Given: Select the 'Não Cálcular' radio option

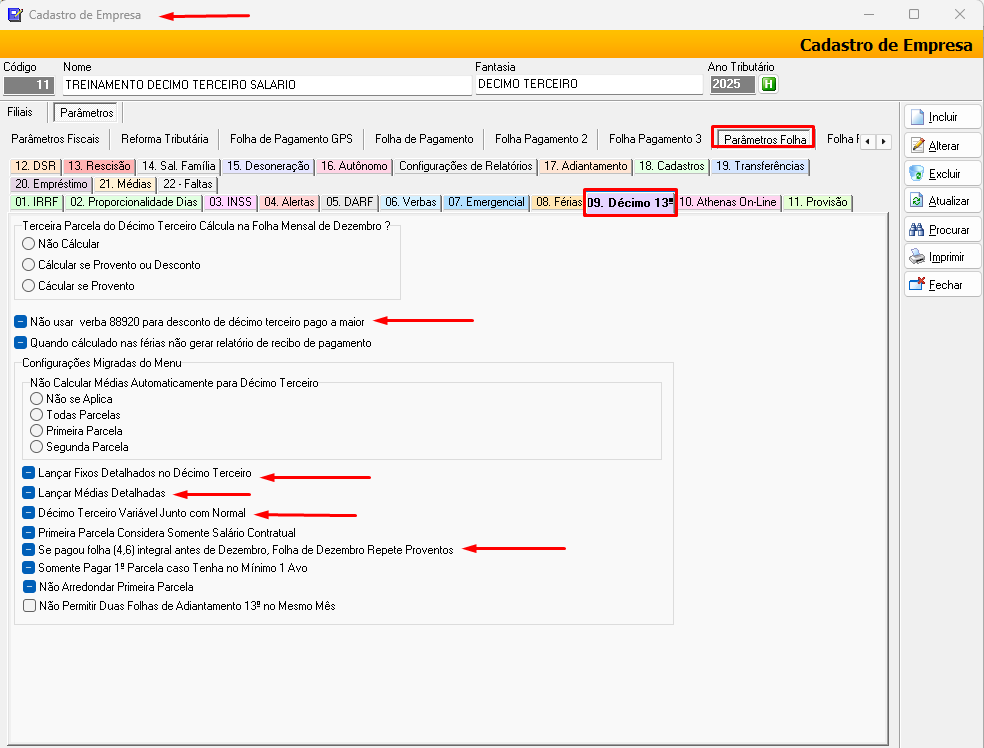Looking at the screenshot, I should [28, 244].
